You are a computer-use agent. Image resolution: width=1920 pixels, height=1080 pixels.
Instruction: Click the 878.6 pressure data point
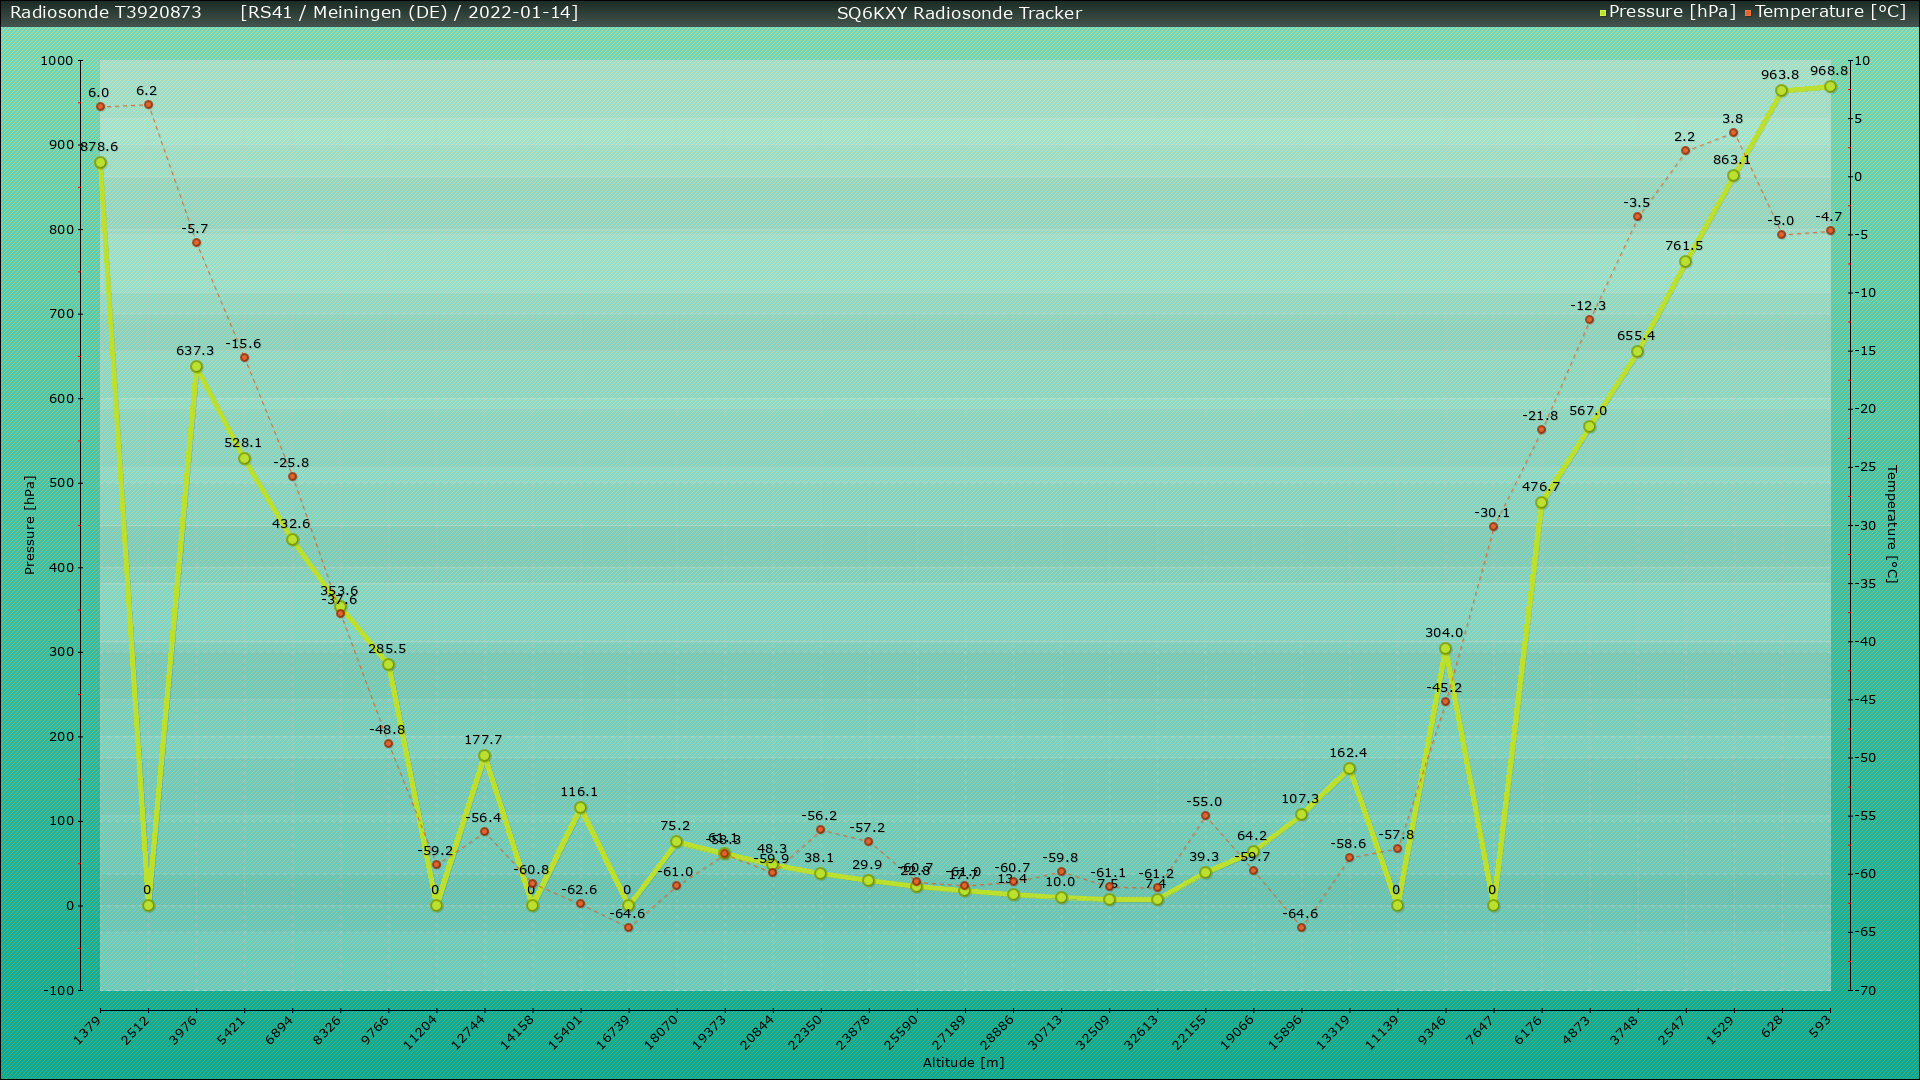coord(100,163)
